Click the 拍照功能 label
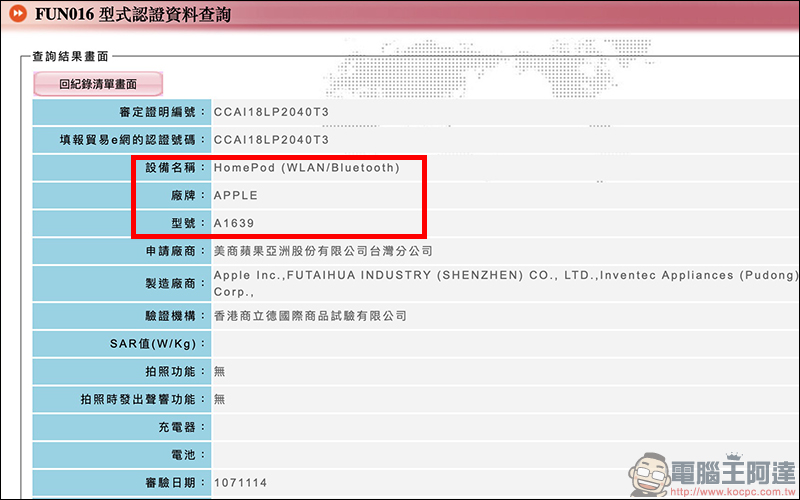 [176, 371]
